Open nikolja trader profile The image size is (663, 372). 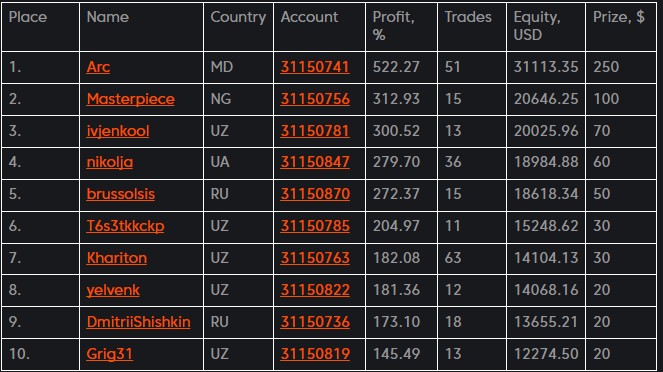click(110, 162)
